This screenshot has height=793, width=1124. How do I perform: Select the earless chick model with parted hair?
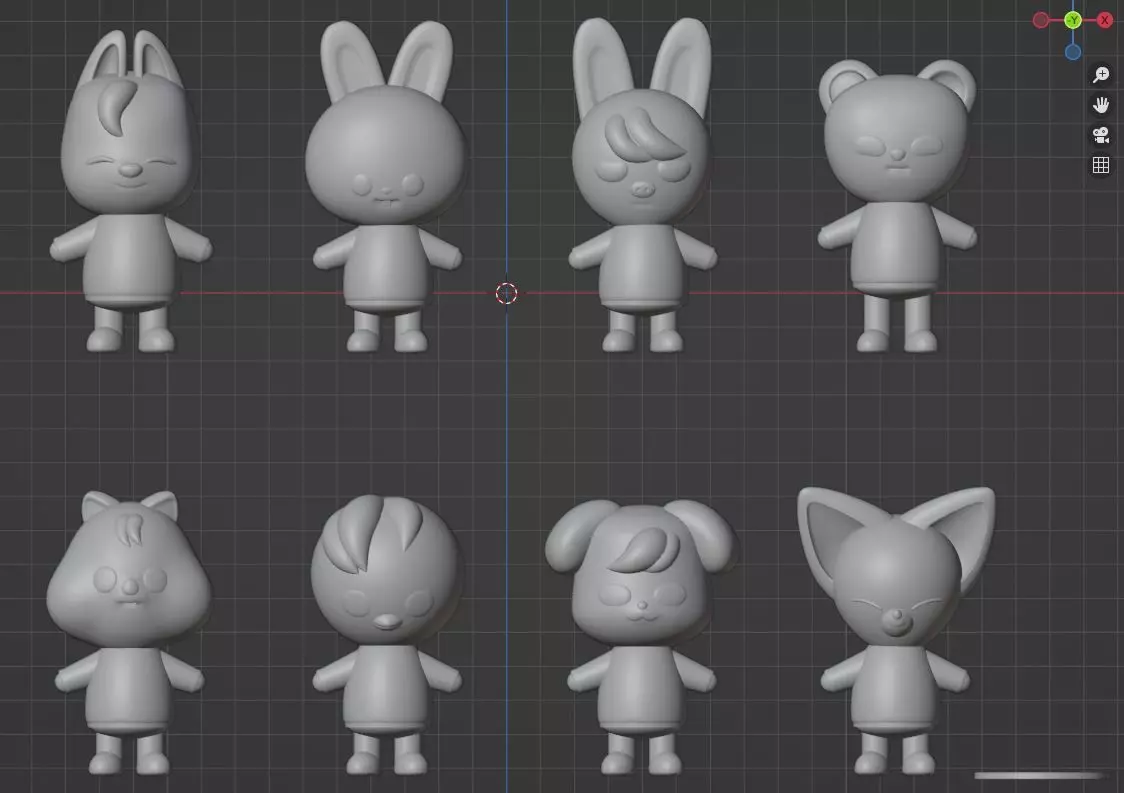[x=386, y=635]
